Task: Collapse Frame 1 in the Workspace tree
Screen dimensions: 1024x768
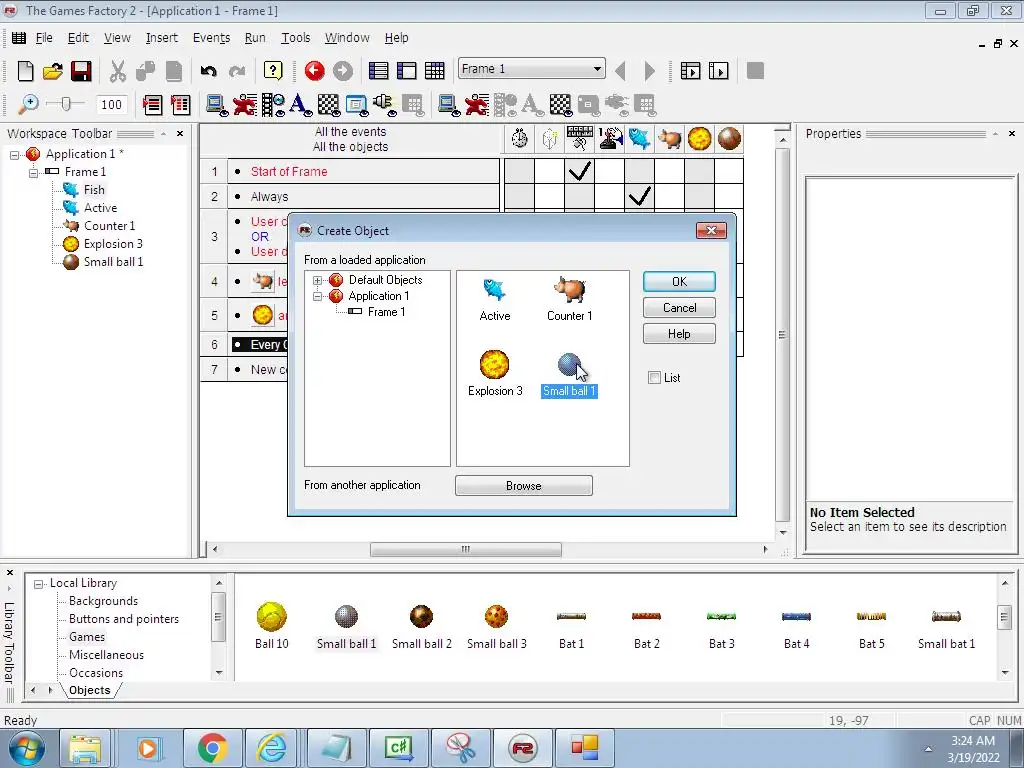Action: click(33, 172)
